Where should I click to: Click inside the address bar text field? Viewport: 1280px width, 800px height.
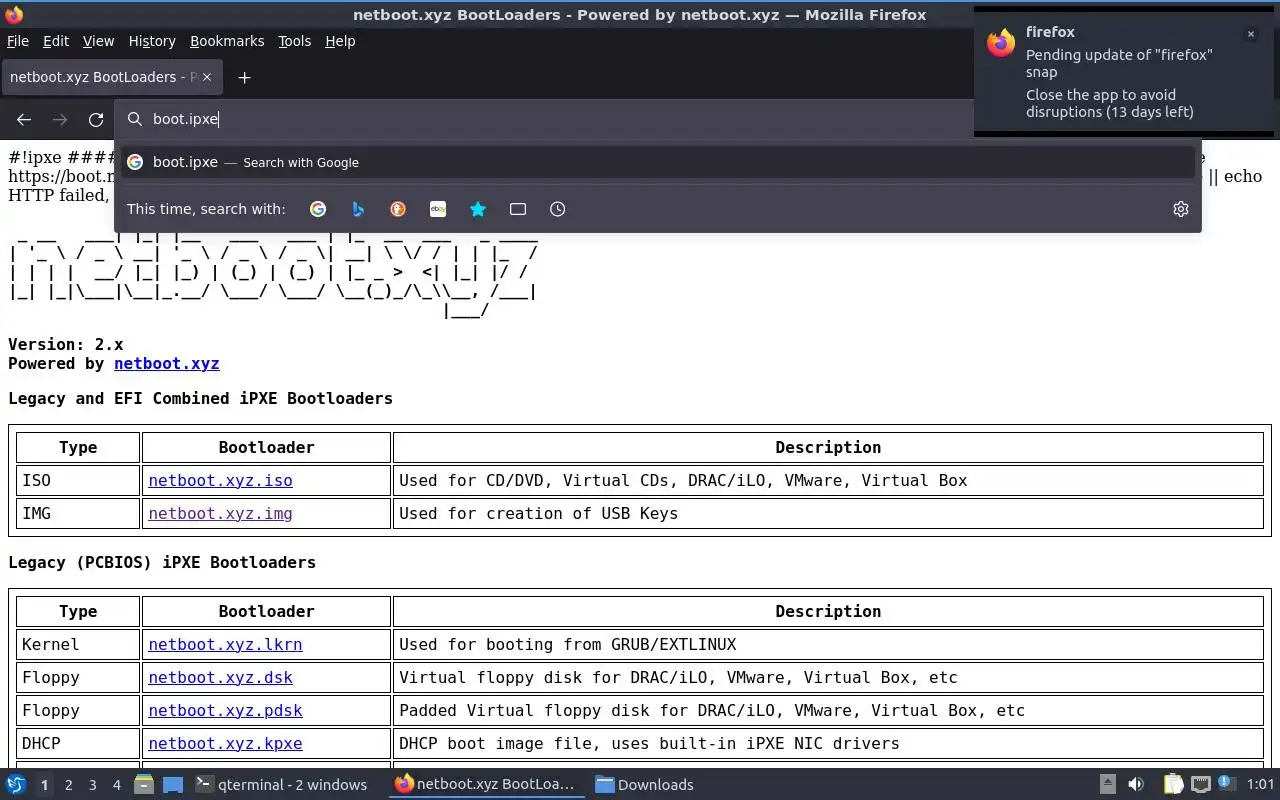coord(560,119)
